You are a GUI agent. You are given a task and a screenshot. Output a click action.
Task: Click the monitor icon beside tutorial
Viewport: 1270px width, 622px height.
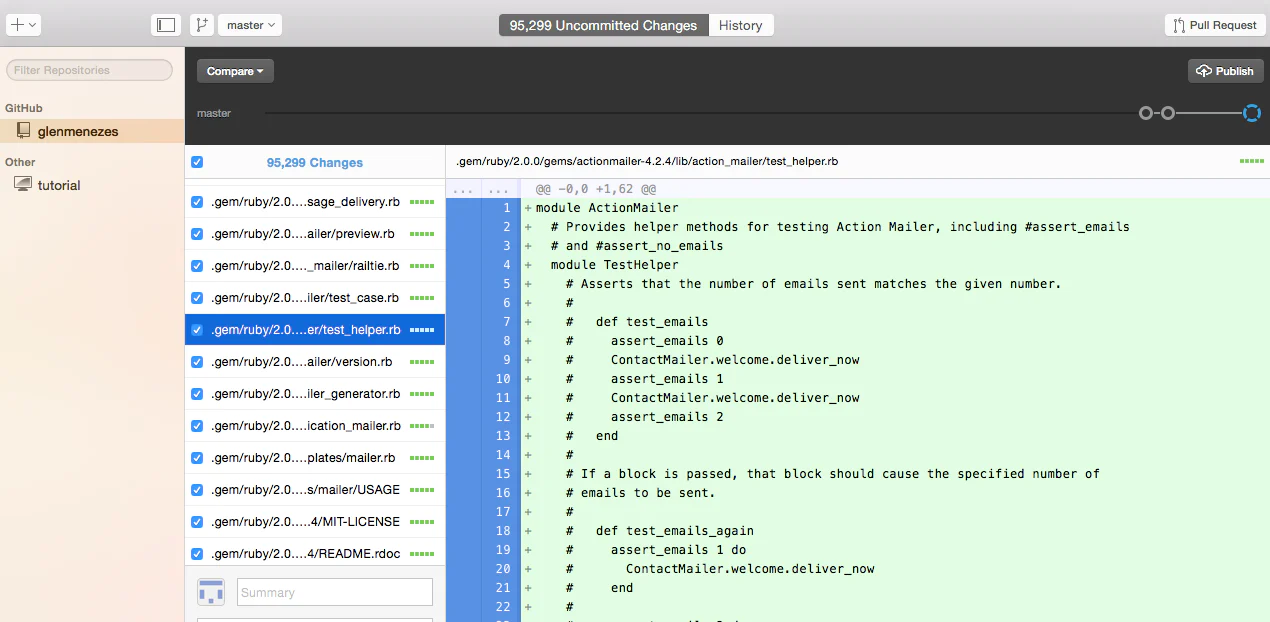point(23,185)
